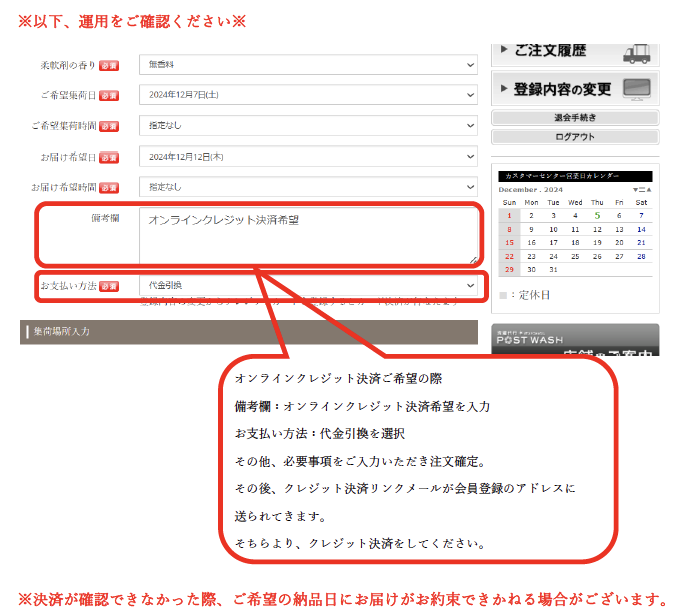Click the ご希望集荷日 field label
The height and width of the screenshot is (616, 686).
pos(68,95)
